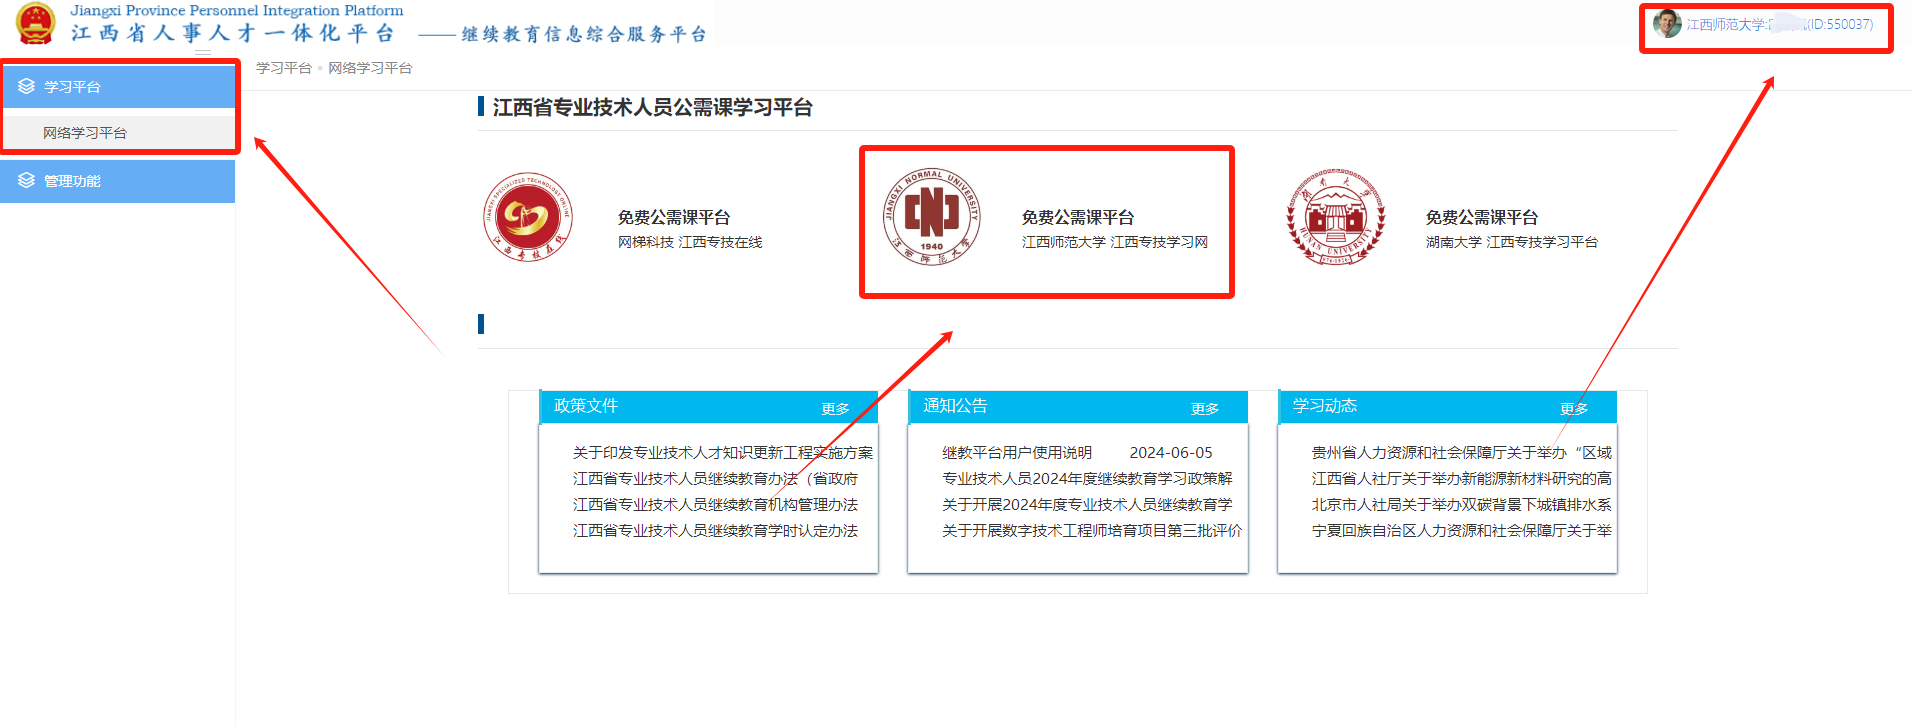Open 北京市人社局关于举办双碳背景下城镇排水系 news

pyautogui.click(x=1462, y=505)
